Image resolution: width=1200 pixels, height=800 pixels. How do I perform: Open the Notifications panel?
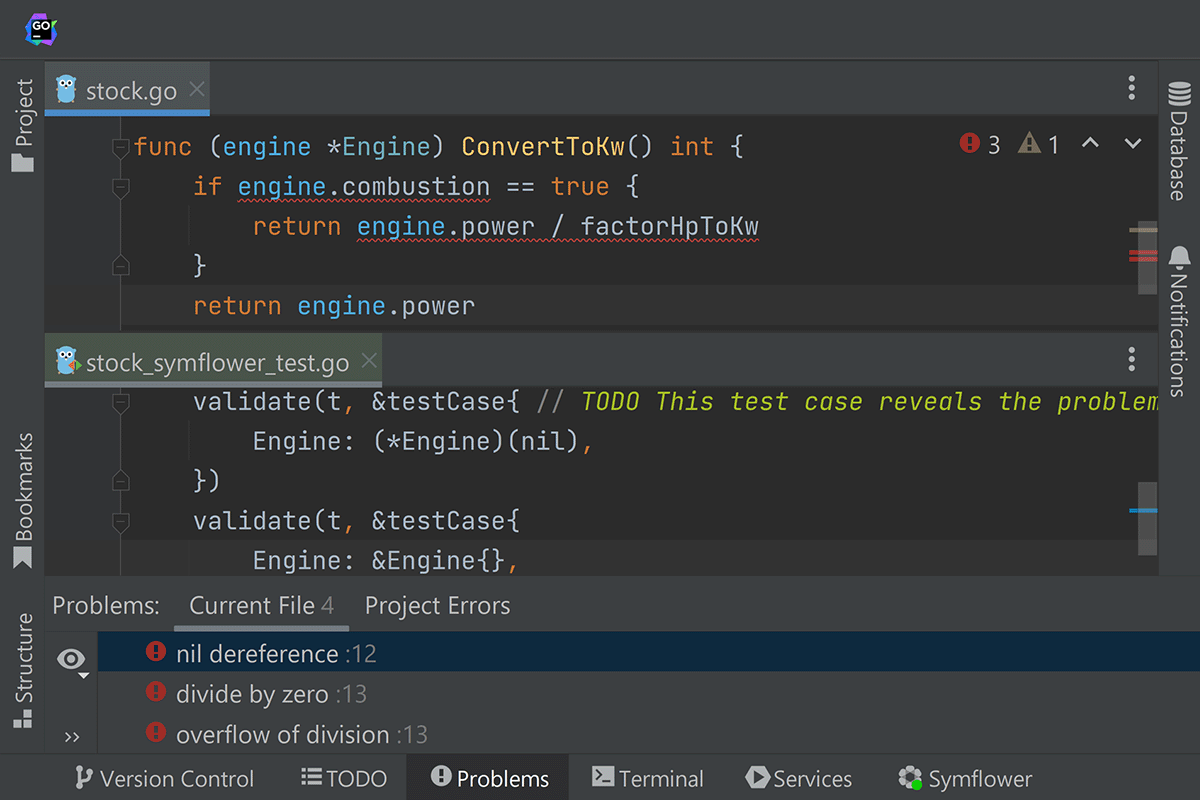pyautogui.click(x=1179, y=321)
